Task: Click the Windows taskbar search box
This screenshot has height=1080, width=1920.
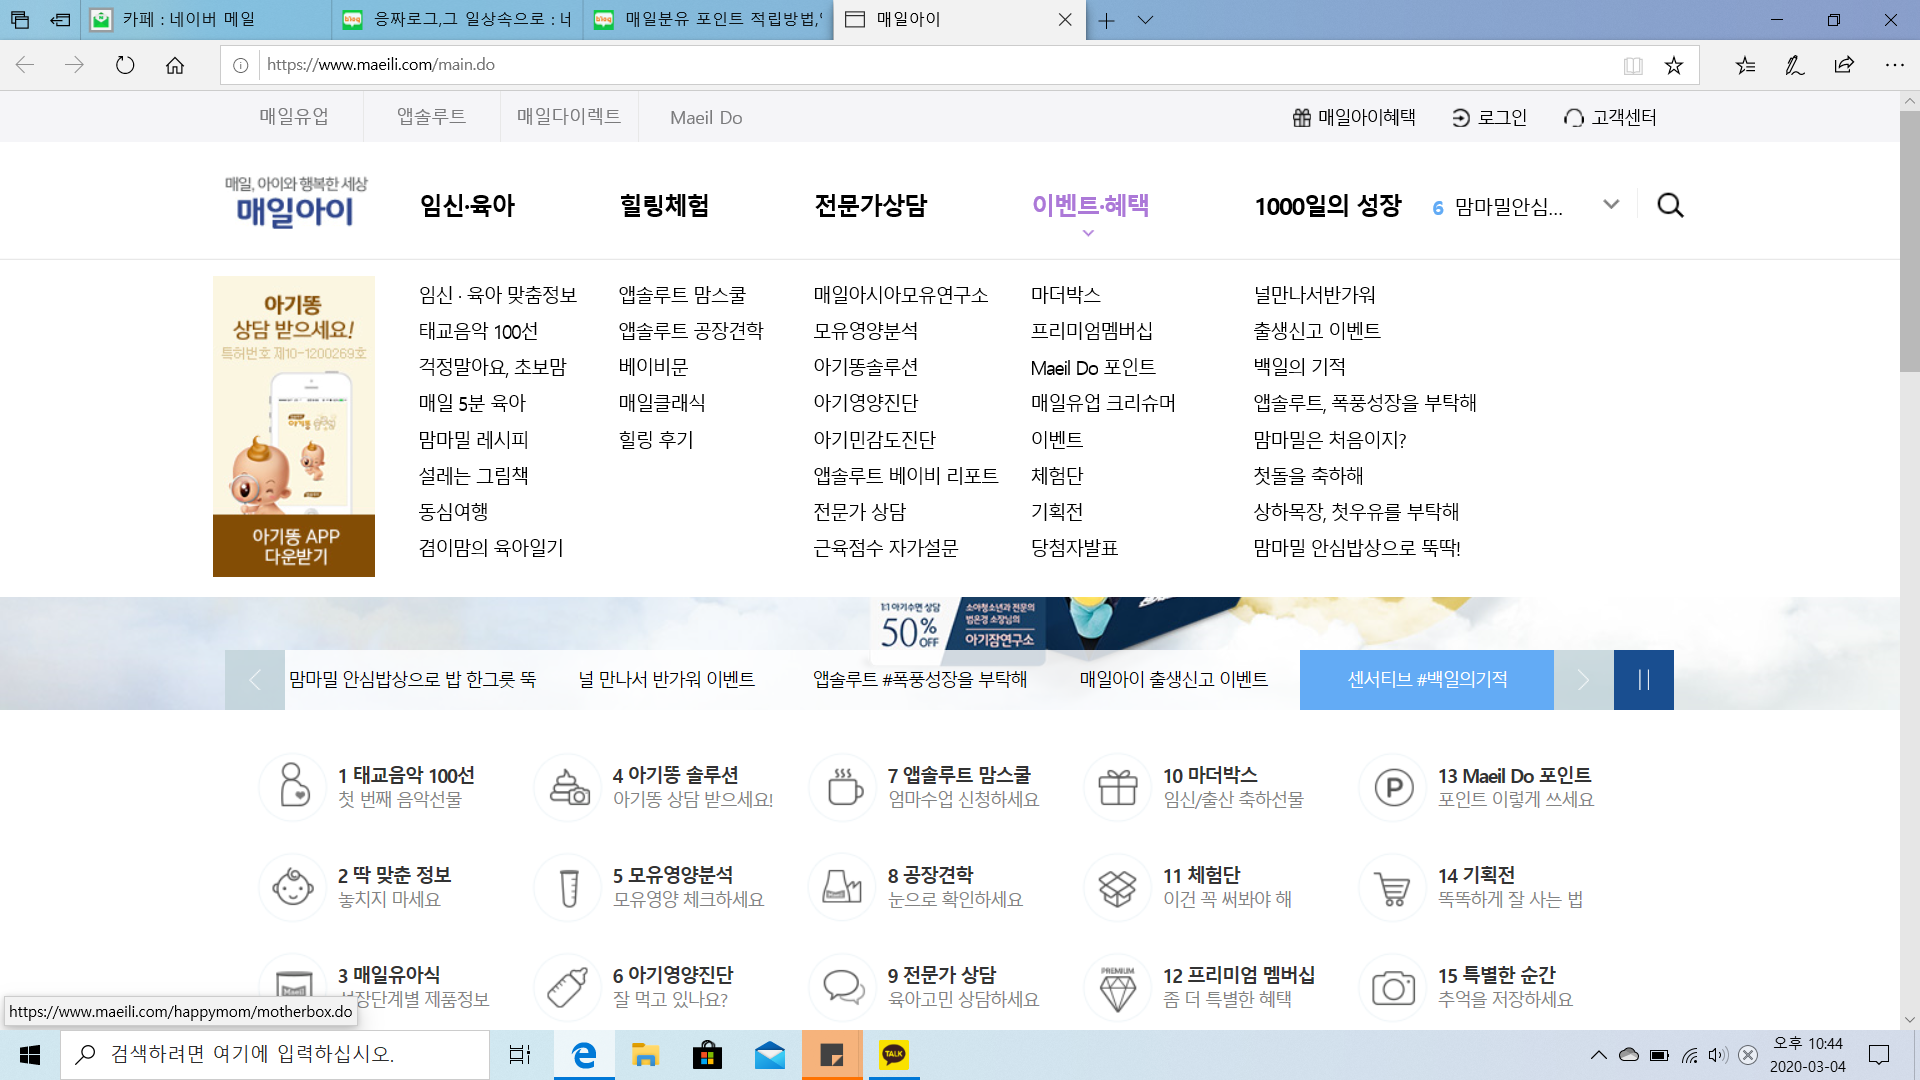Action: click(x=275, y=1054)
